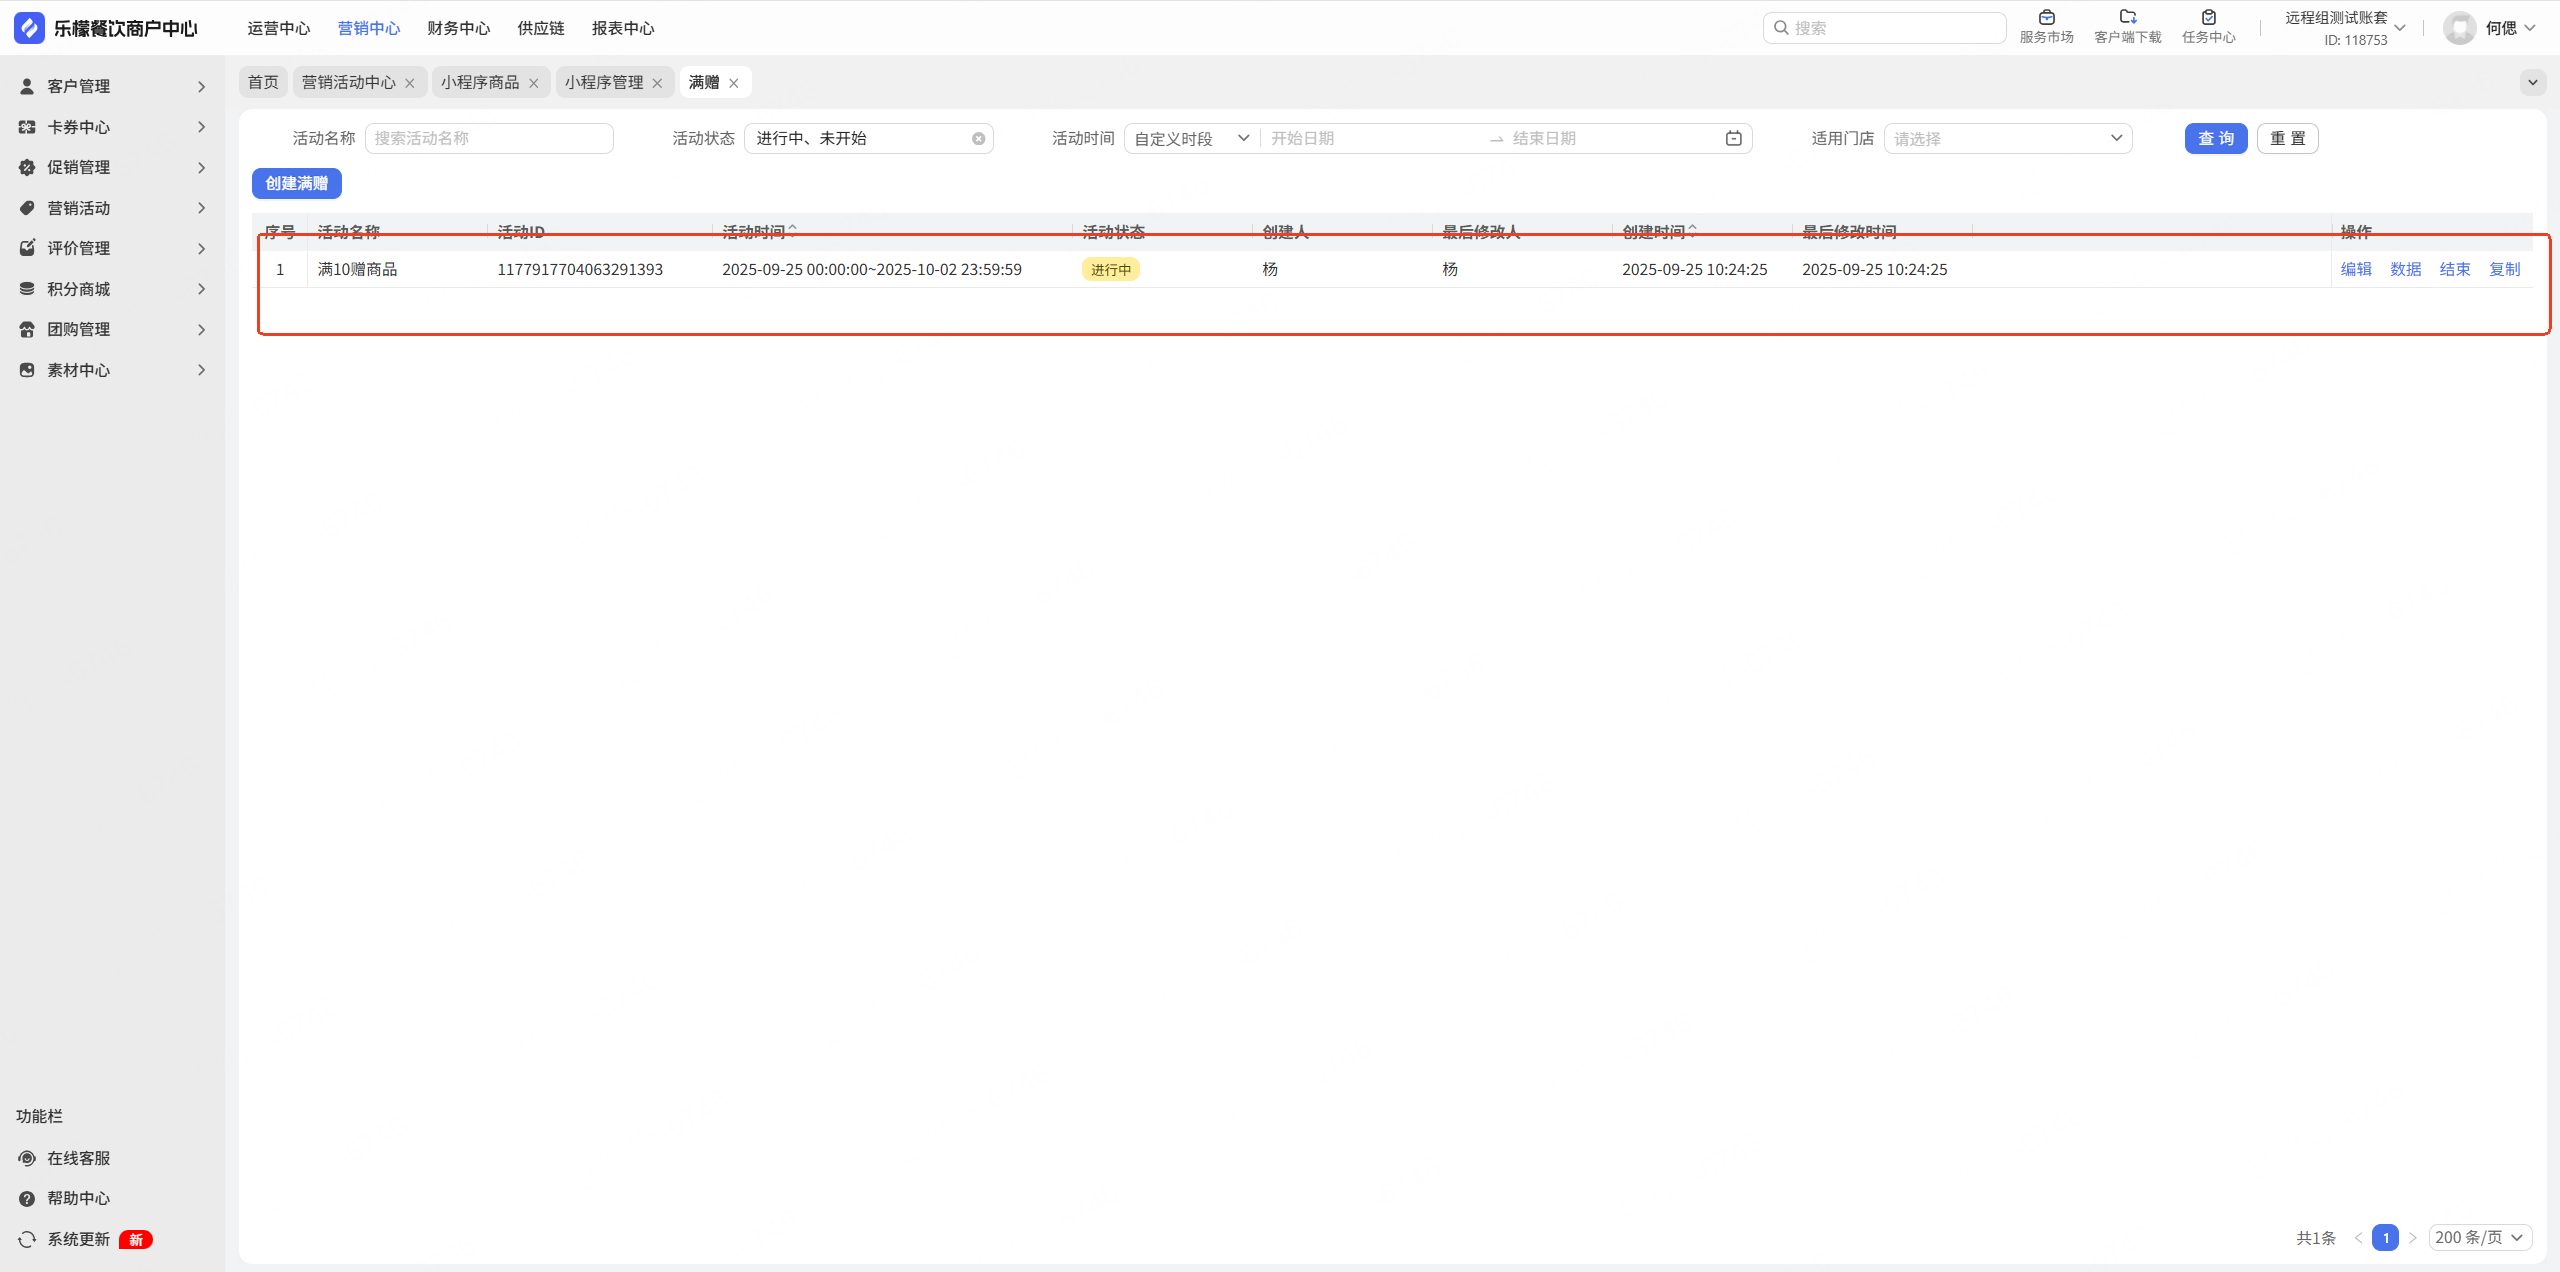Screen dimensions: 2560x1272
Task: Focus the 活动名称 search input
Action: (488, 138)
